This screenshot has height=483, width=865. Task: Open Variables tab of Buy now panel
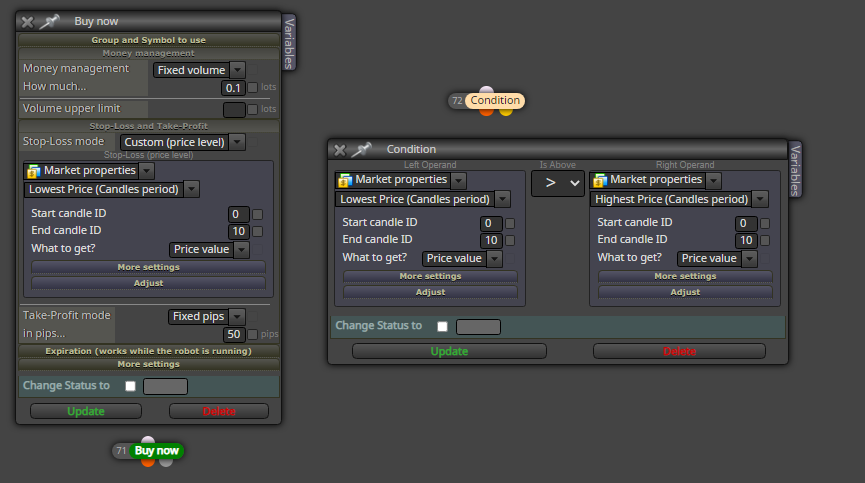pyautogui.click(x=289, y=43)
